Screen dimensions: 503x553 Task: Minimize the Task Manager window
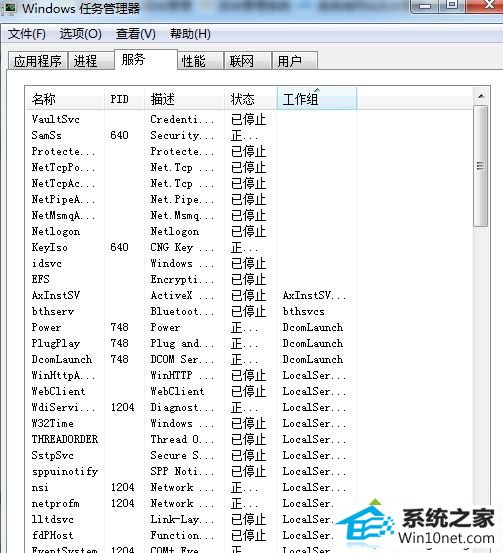pyautogui.click(x=425, y=6)
